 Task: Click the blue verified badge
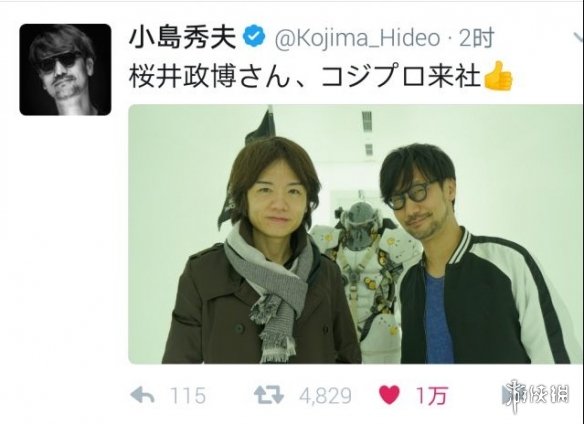point(254,37)
